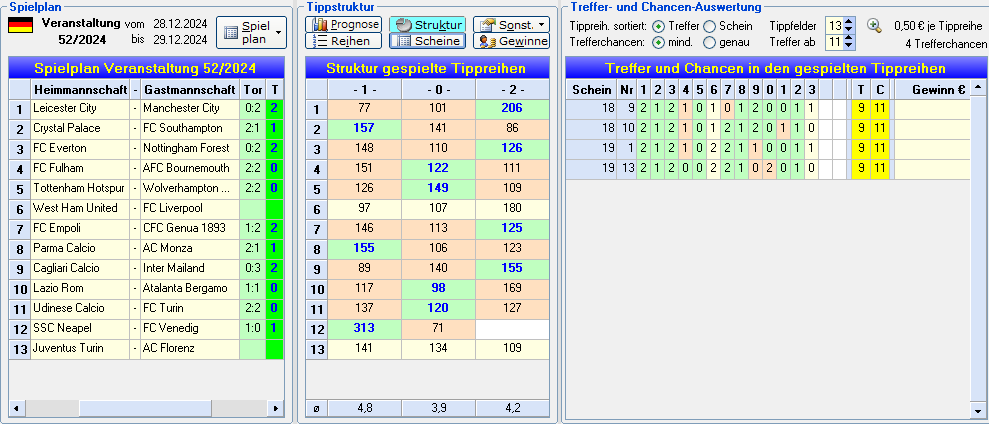The image size is (989, 424).
Task: Toggle the Scheine view button
Action: click(x=428, y=41)
